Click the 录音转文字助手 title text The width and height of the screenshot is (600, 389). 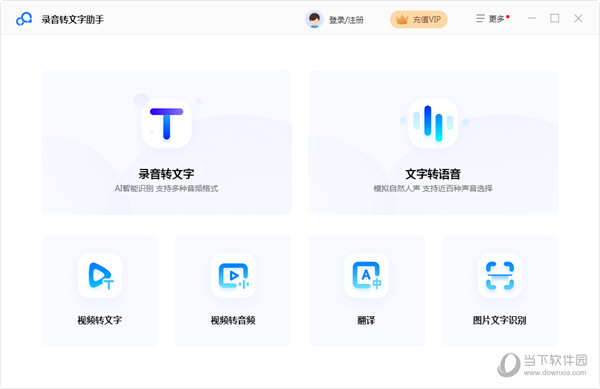73,19
